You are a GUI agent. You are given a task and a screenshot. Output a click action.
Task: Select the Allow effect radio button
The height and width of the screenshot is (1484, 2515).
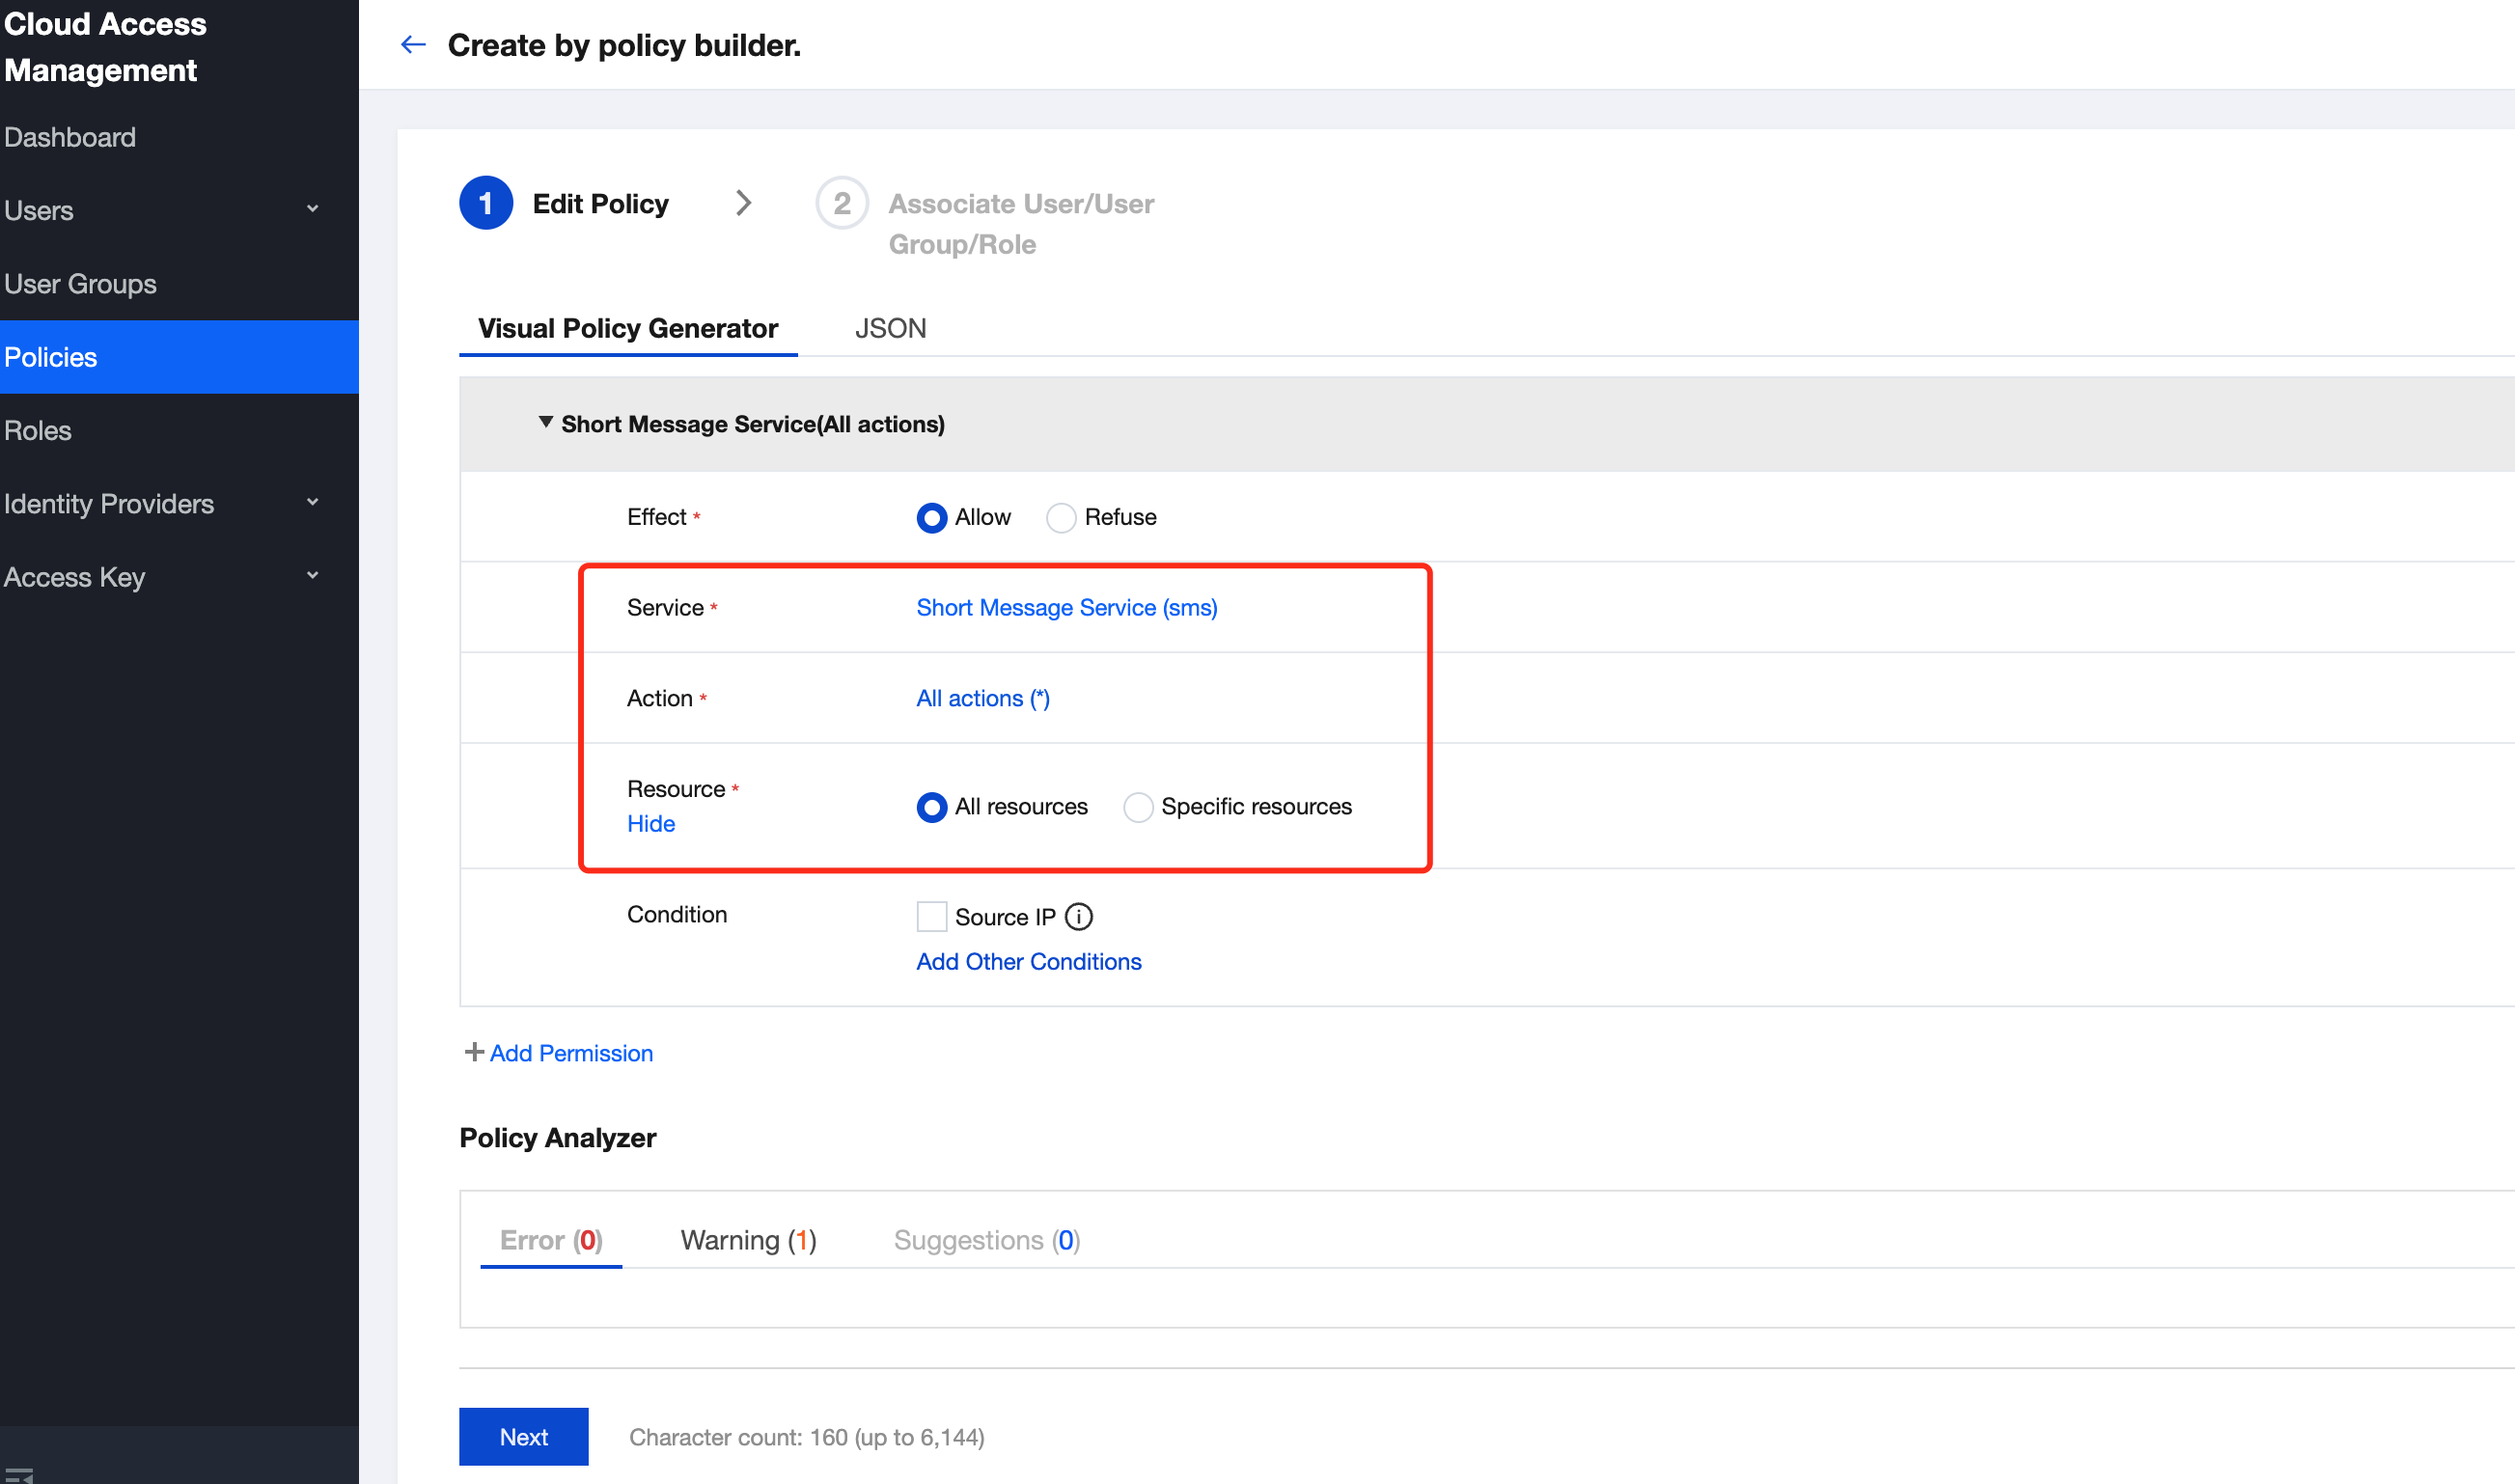pyautogui.click(x=931, y=518)
